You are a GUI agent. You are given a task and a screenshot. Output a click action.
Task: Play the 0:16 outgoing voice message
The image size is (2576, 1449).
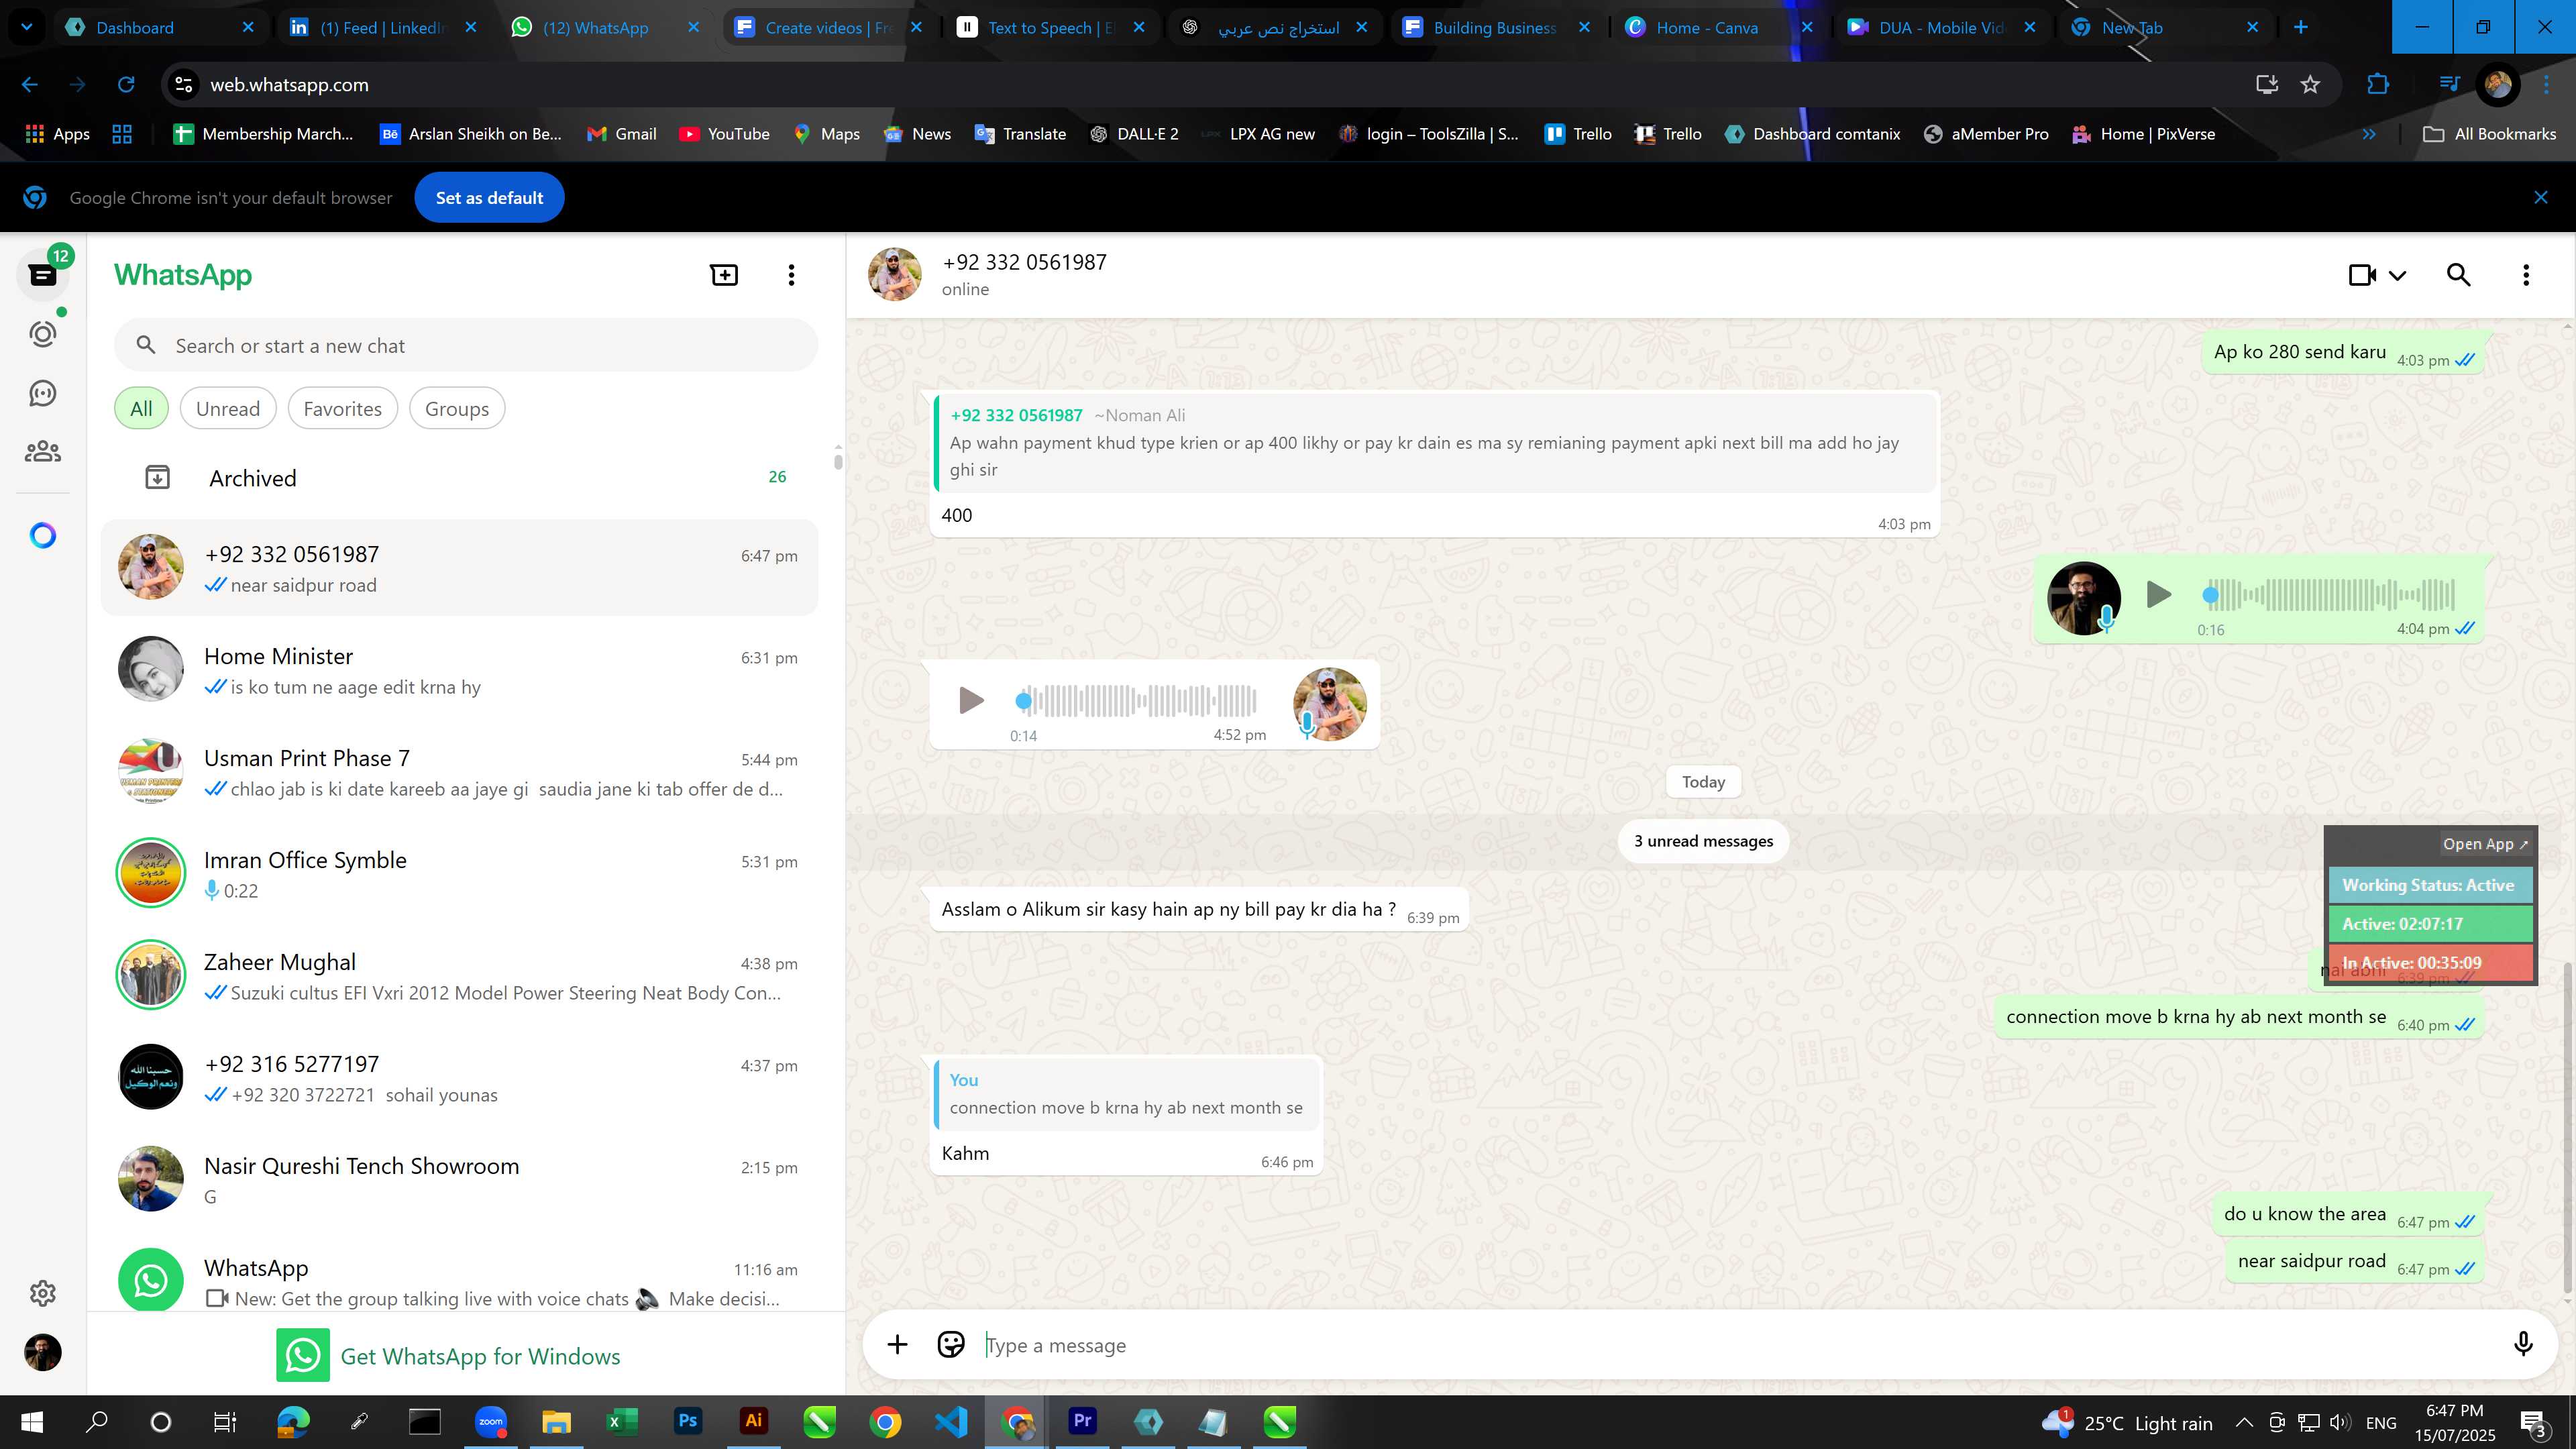pyautogui.click(x=2158, y=595)
